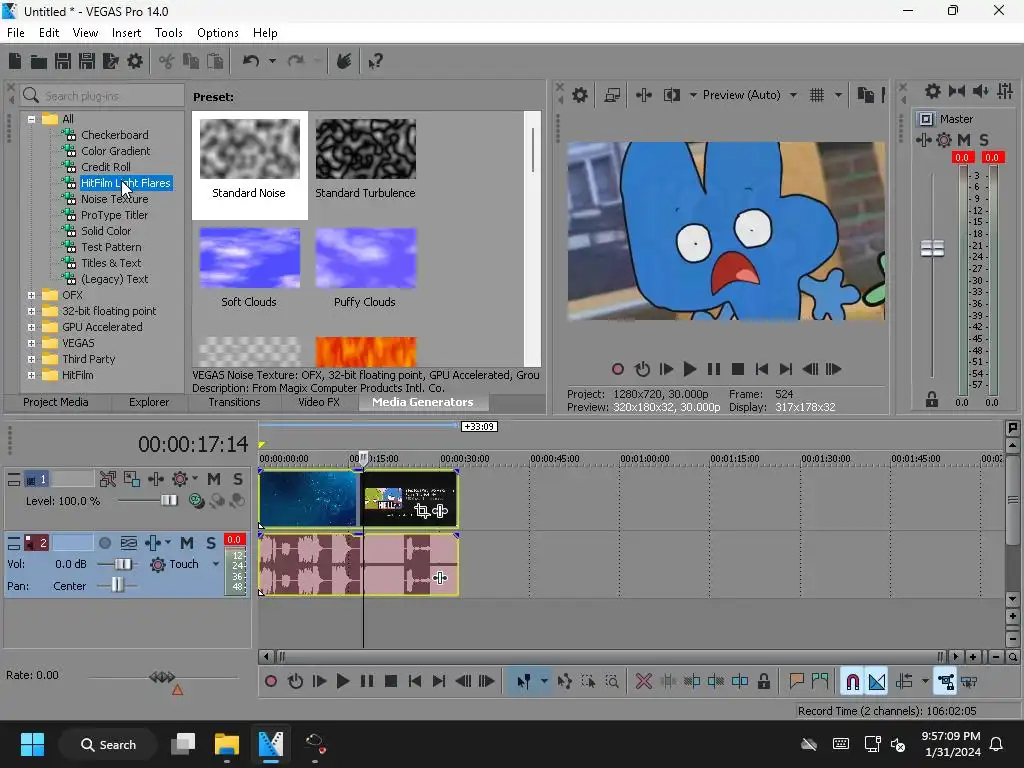Expand the Third Party folder
This screenshot has width=1024, height=768.
[x=31, y=359]
